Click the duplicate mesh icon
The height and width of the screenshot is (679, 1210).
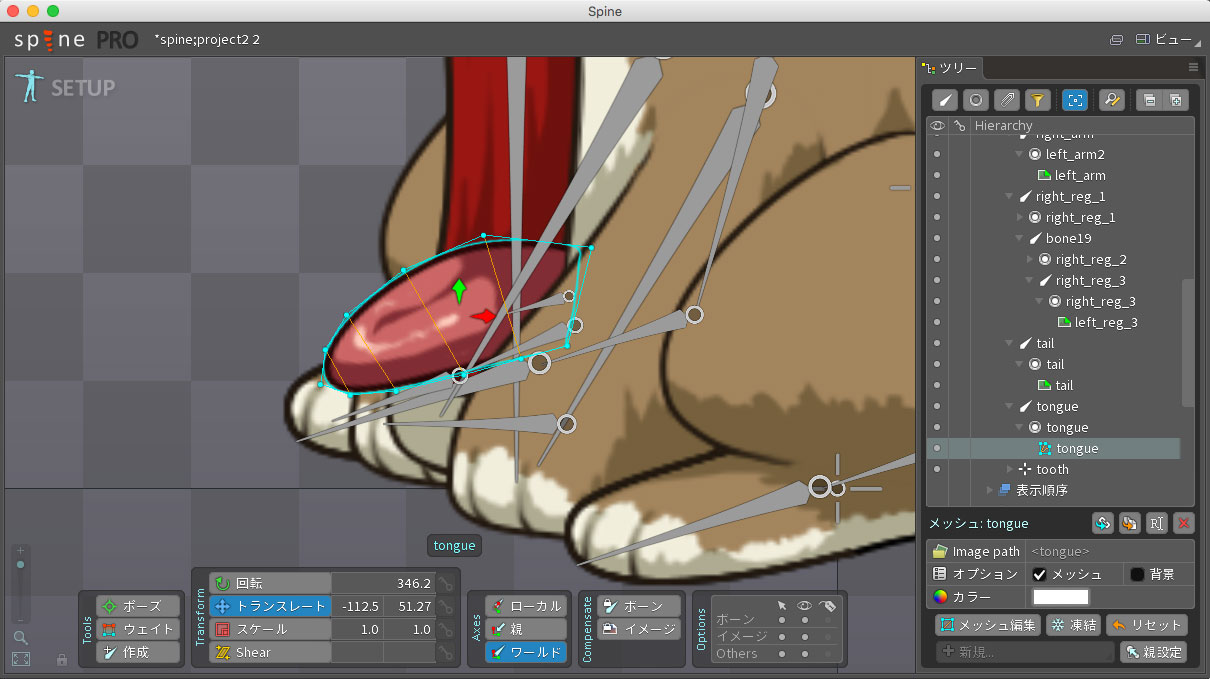click(x=1130, y=523)
